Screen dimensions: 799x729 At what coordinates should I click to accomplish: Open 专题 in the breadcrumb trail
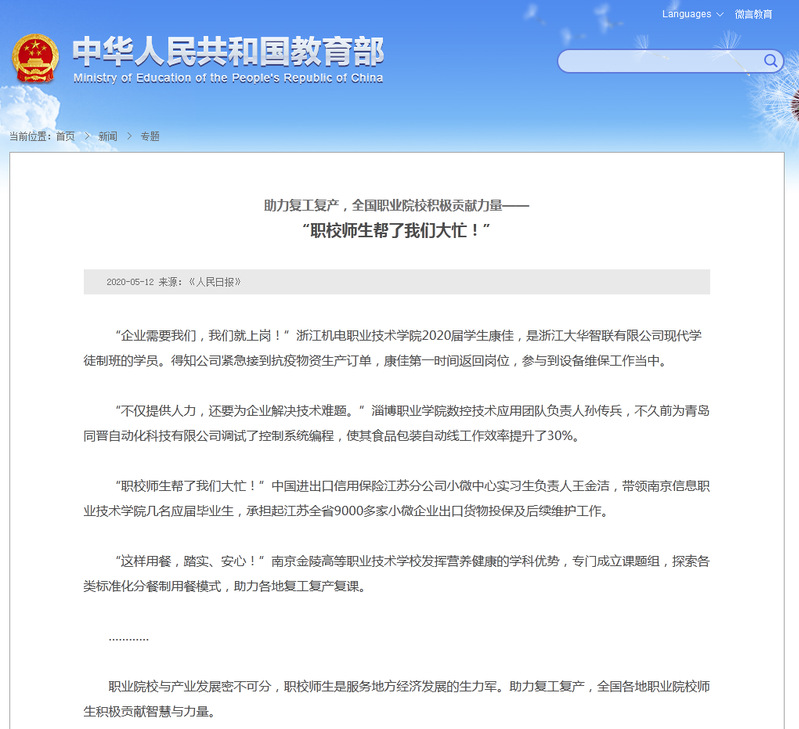(x=150, y=136)
